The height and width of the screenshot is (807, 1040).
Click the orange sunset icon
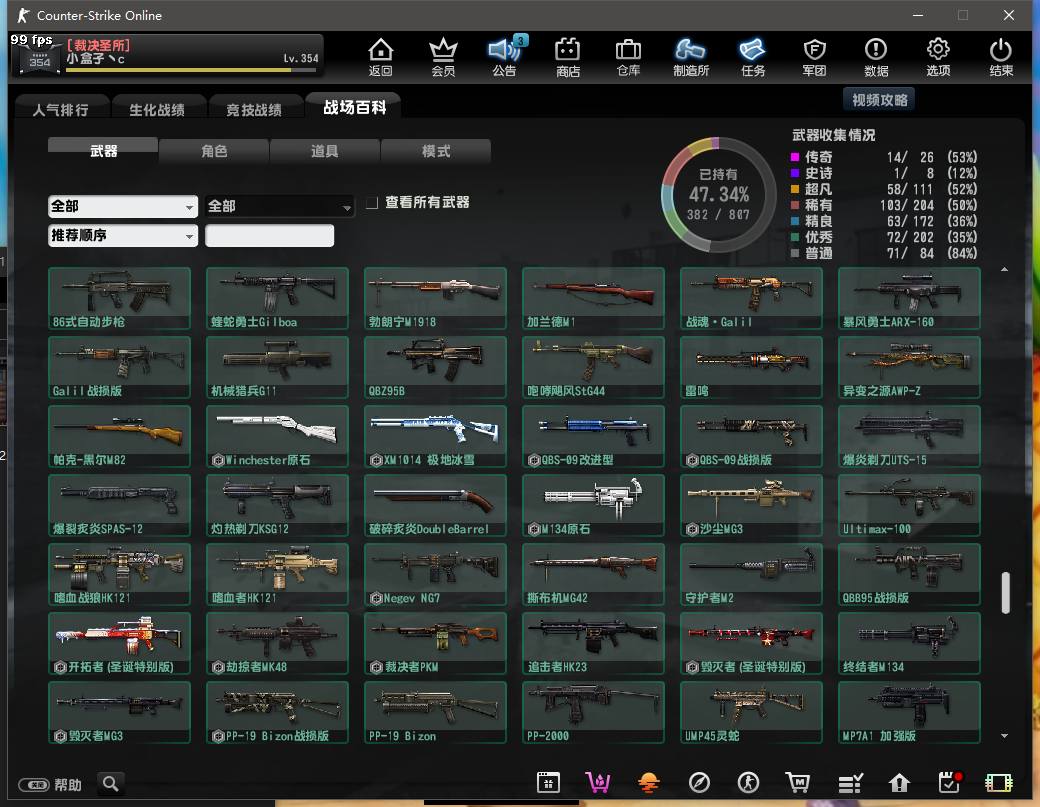(649, 783)
